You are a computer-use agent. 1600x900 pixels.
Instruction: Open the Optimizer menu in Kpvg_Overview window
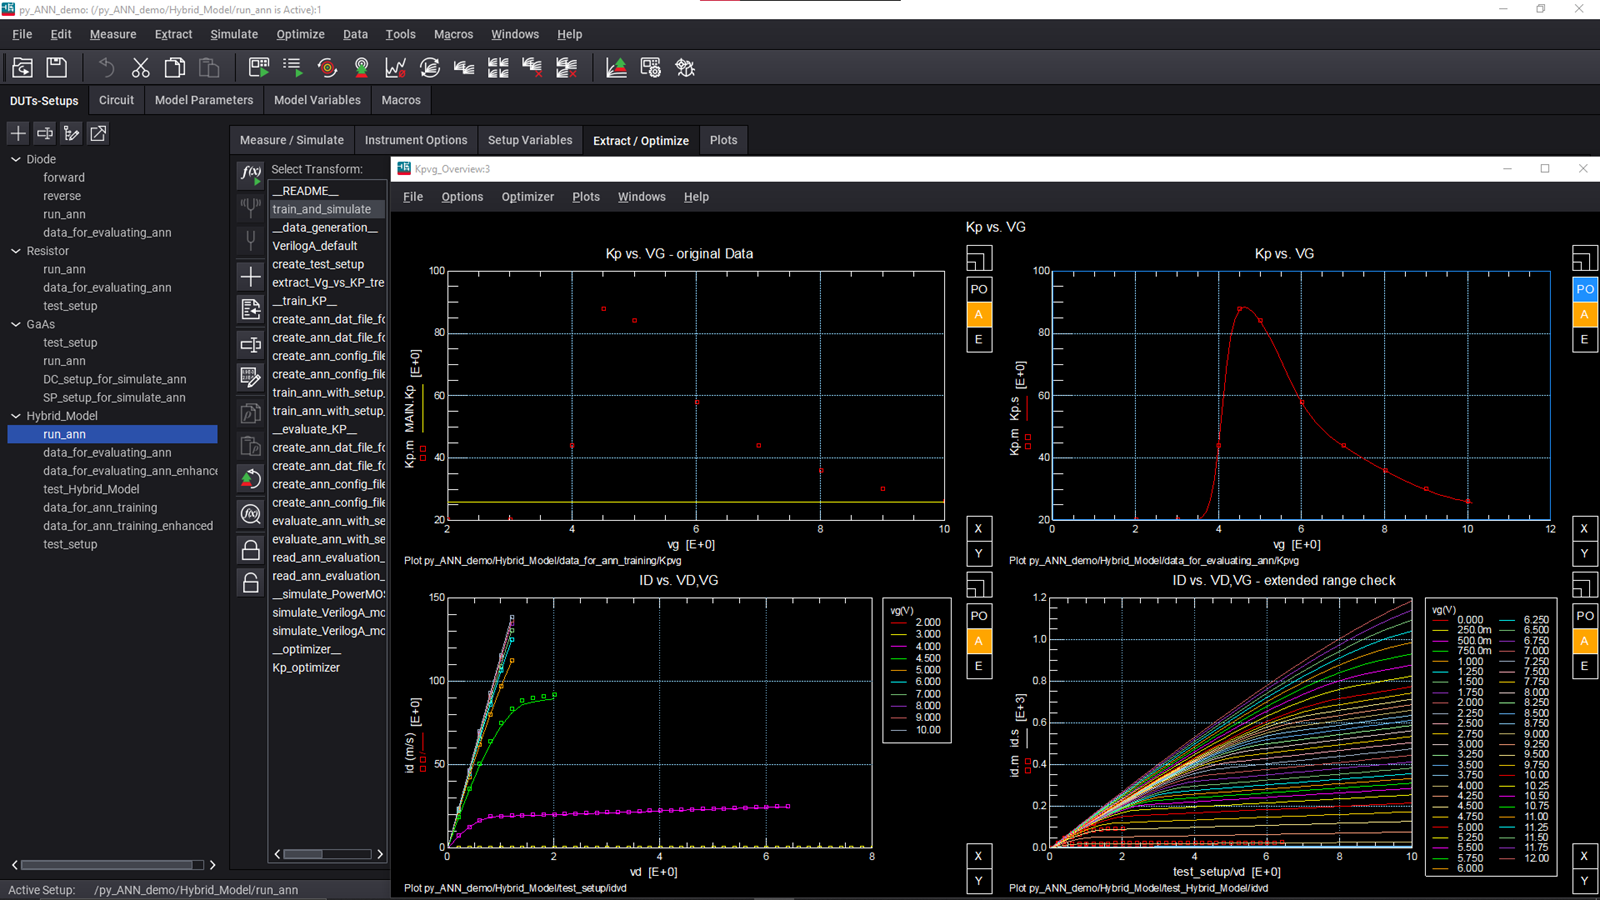[x=528, y=196]
